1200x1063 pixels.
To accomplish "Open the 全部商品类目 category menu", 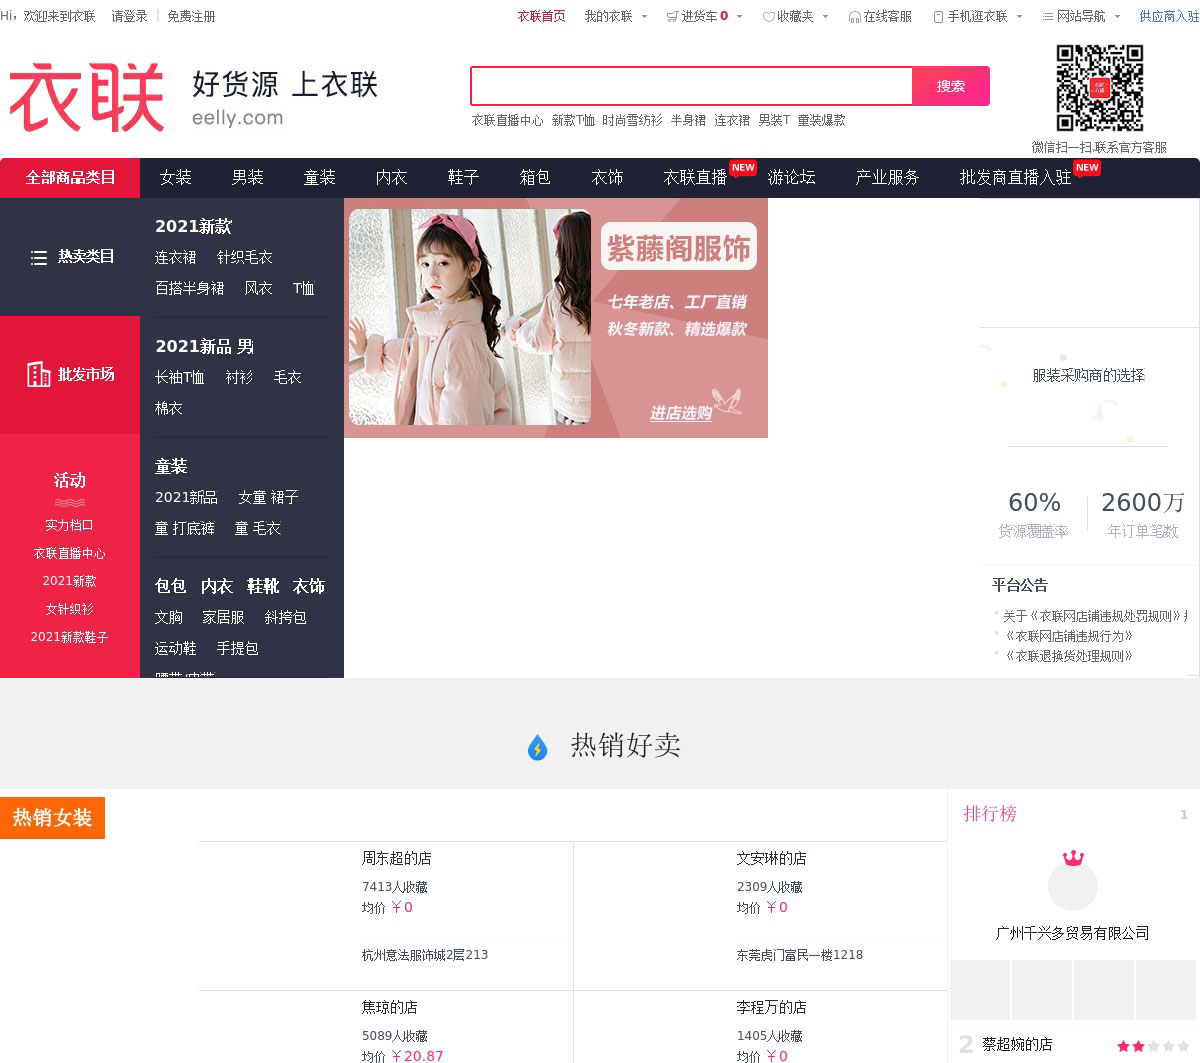I will coord(70,178).
